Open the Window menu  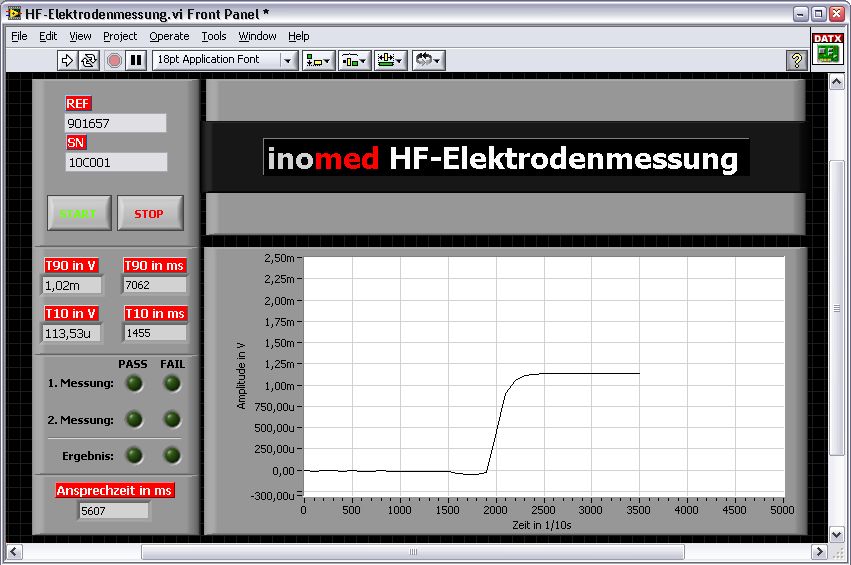[257, 36]
